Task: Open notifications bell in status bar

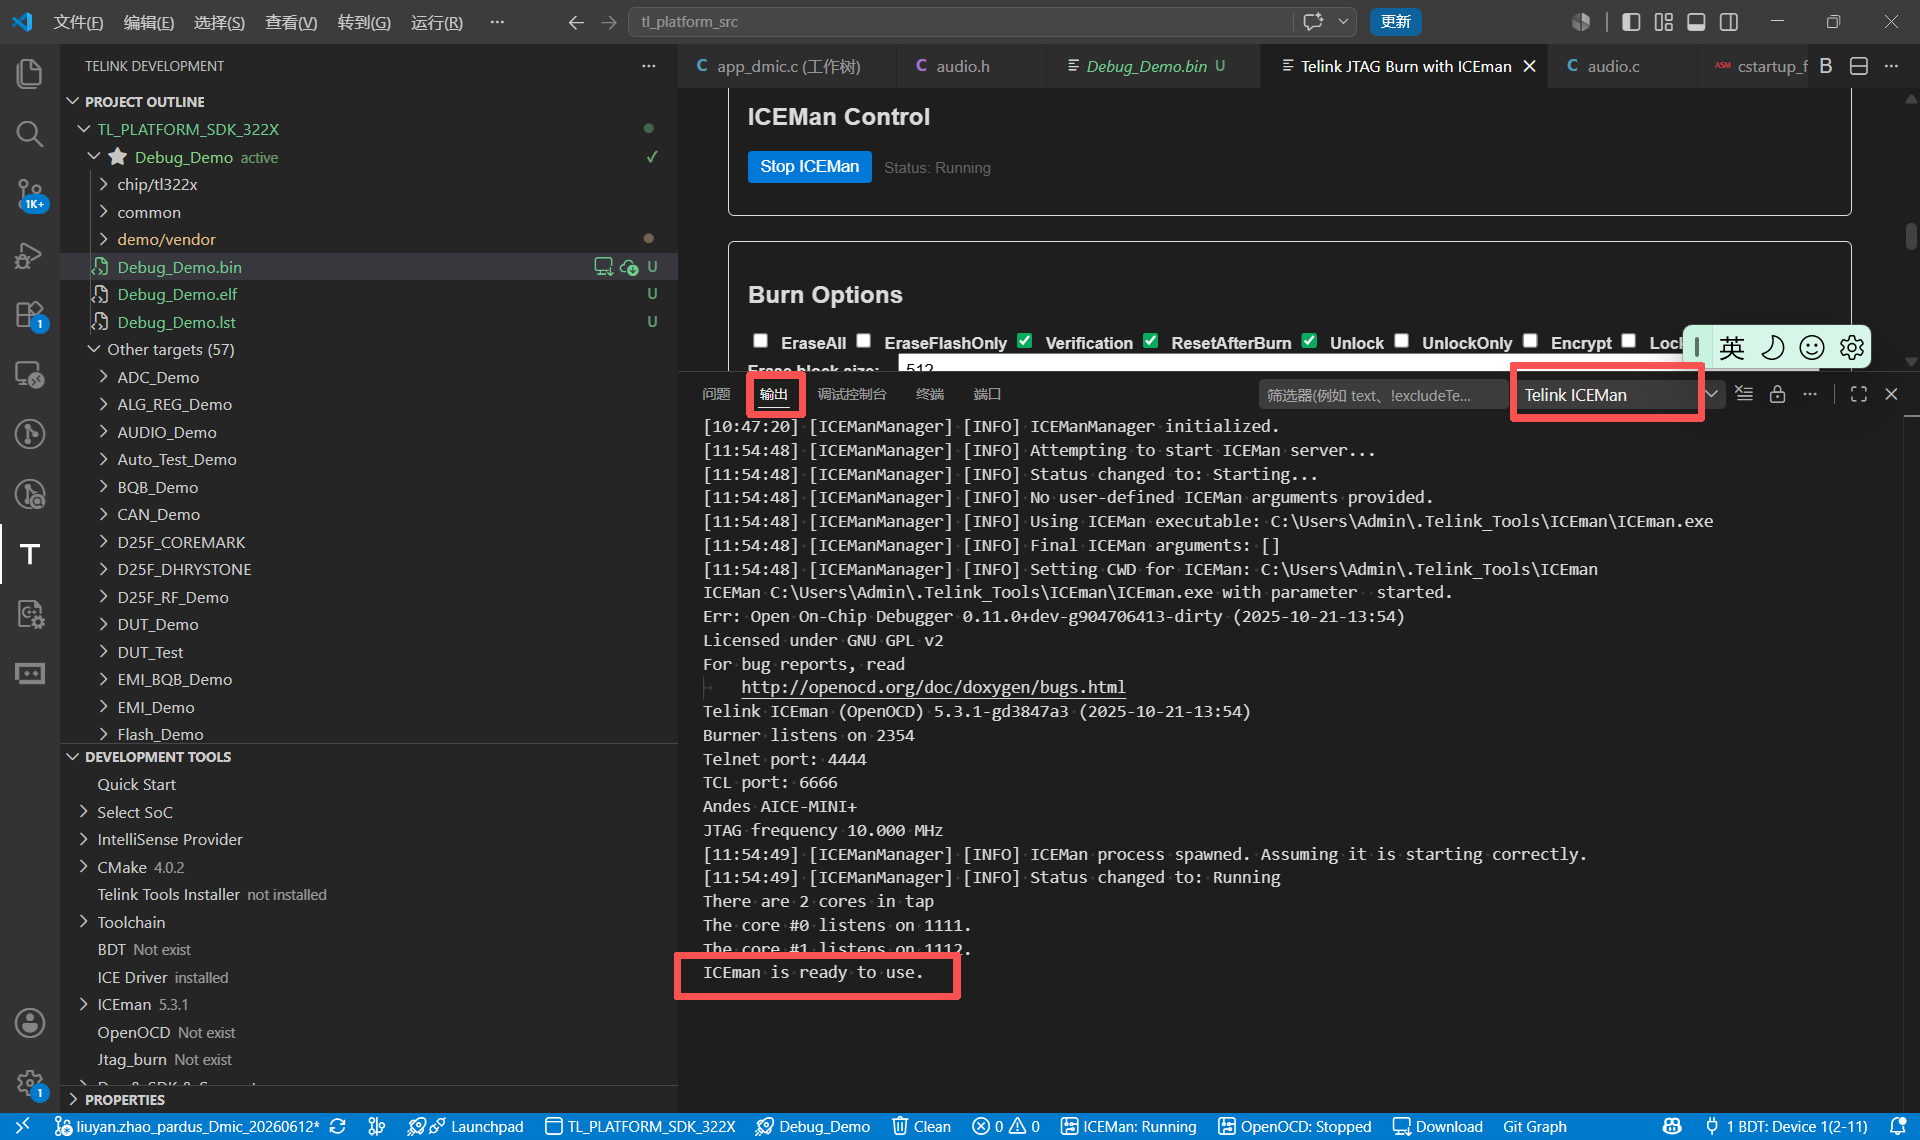Action: coord(1898,1126)
